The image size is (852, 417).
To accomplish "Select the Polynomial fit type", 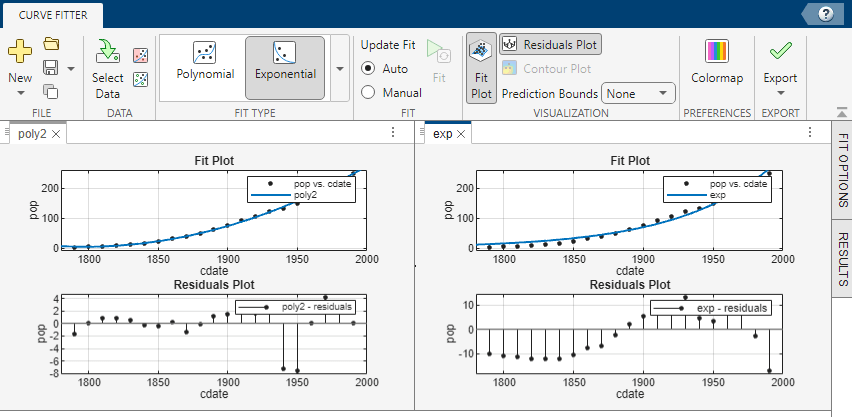I will [205, 62].
